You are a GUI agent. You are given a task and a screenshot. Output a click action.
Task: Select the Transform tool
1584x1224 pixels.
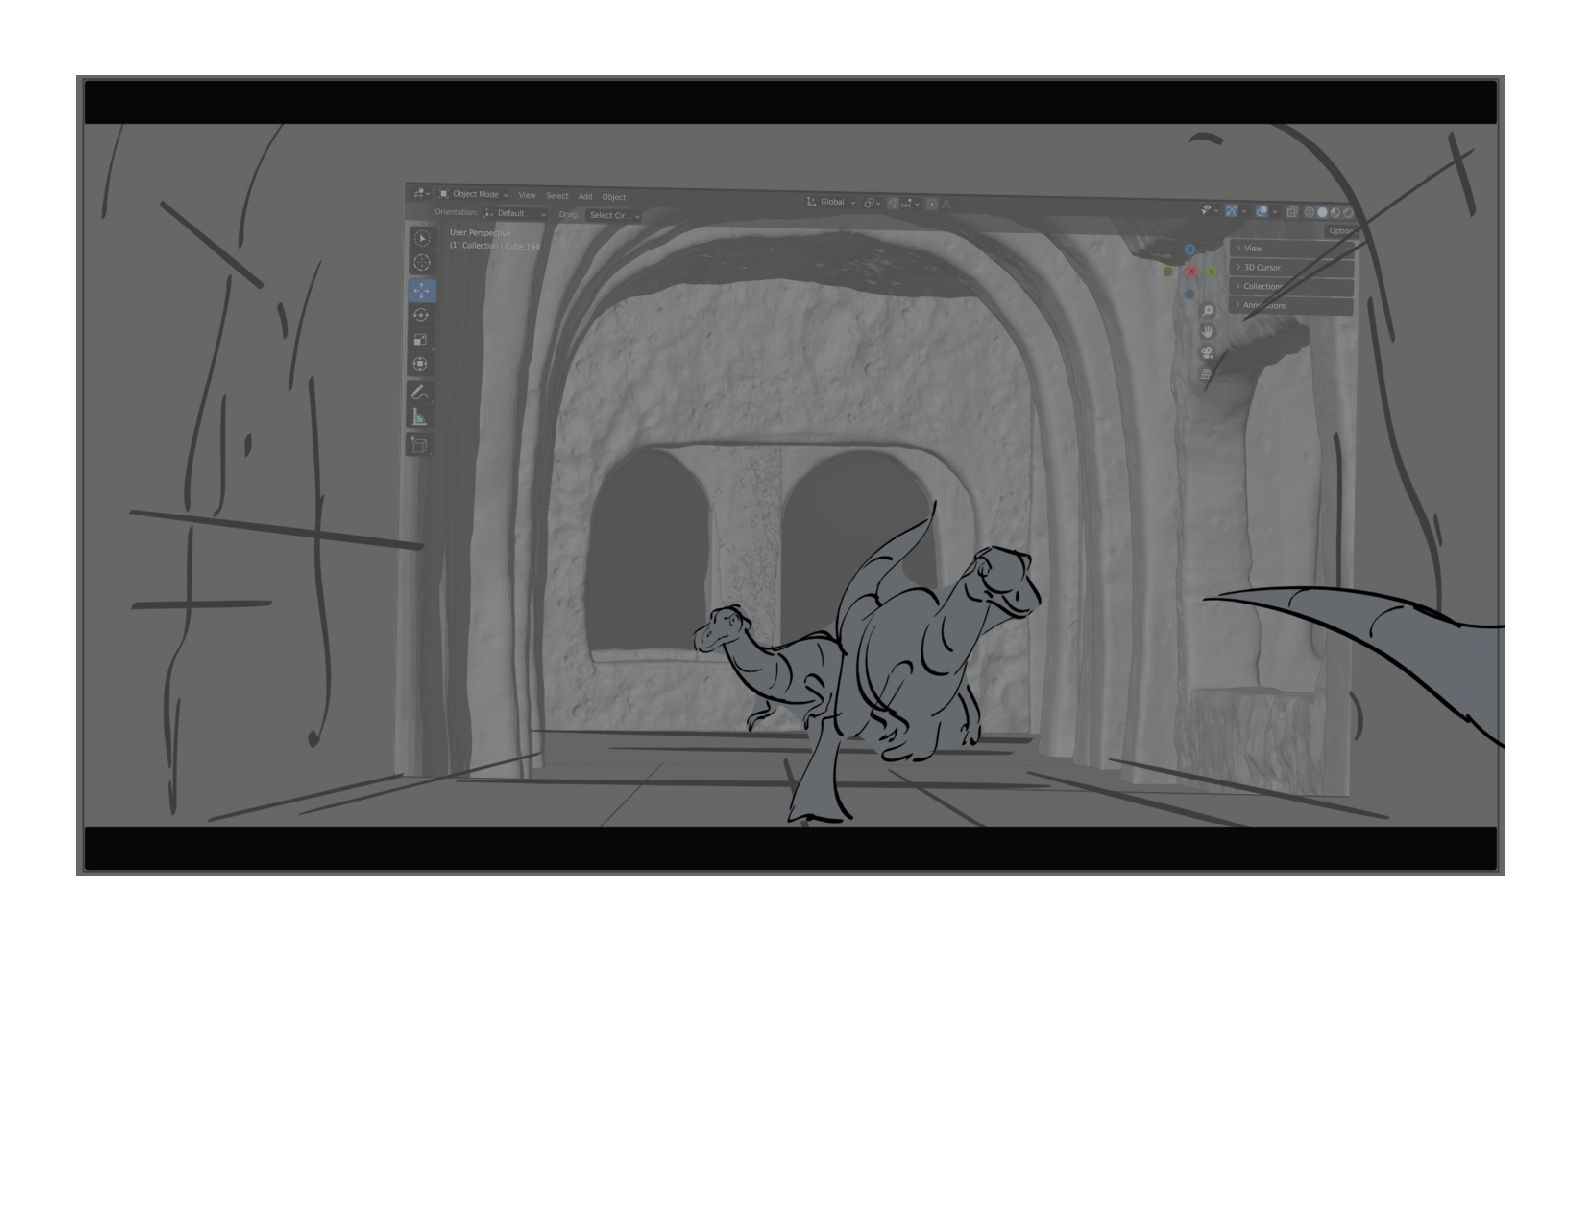click(x=420, y=364)
